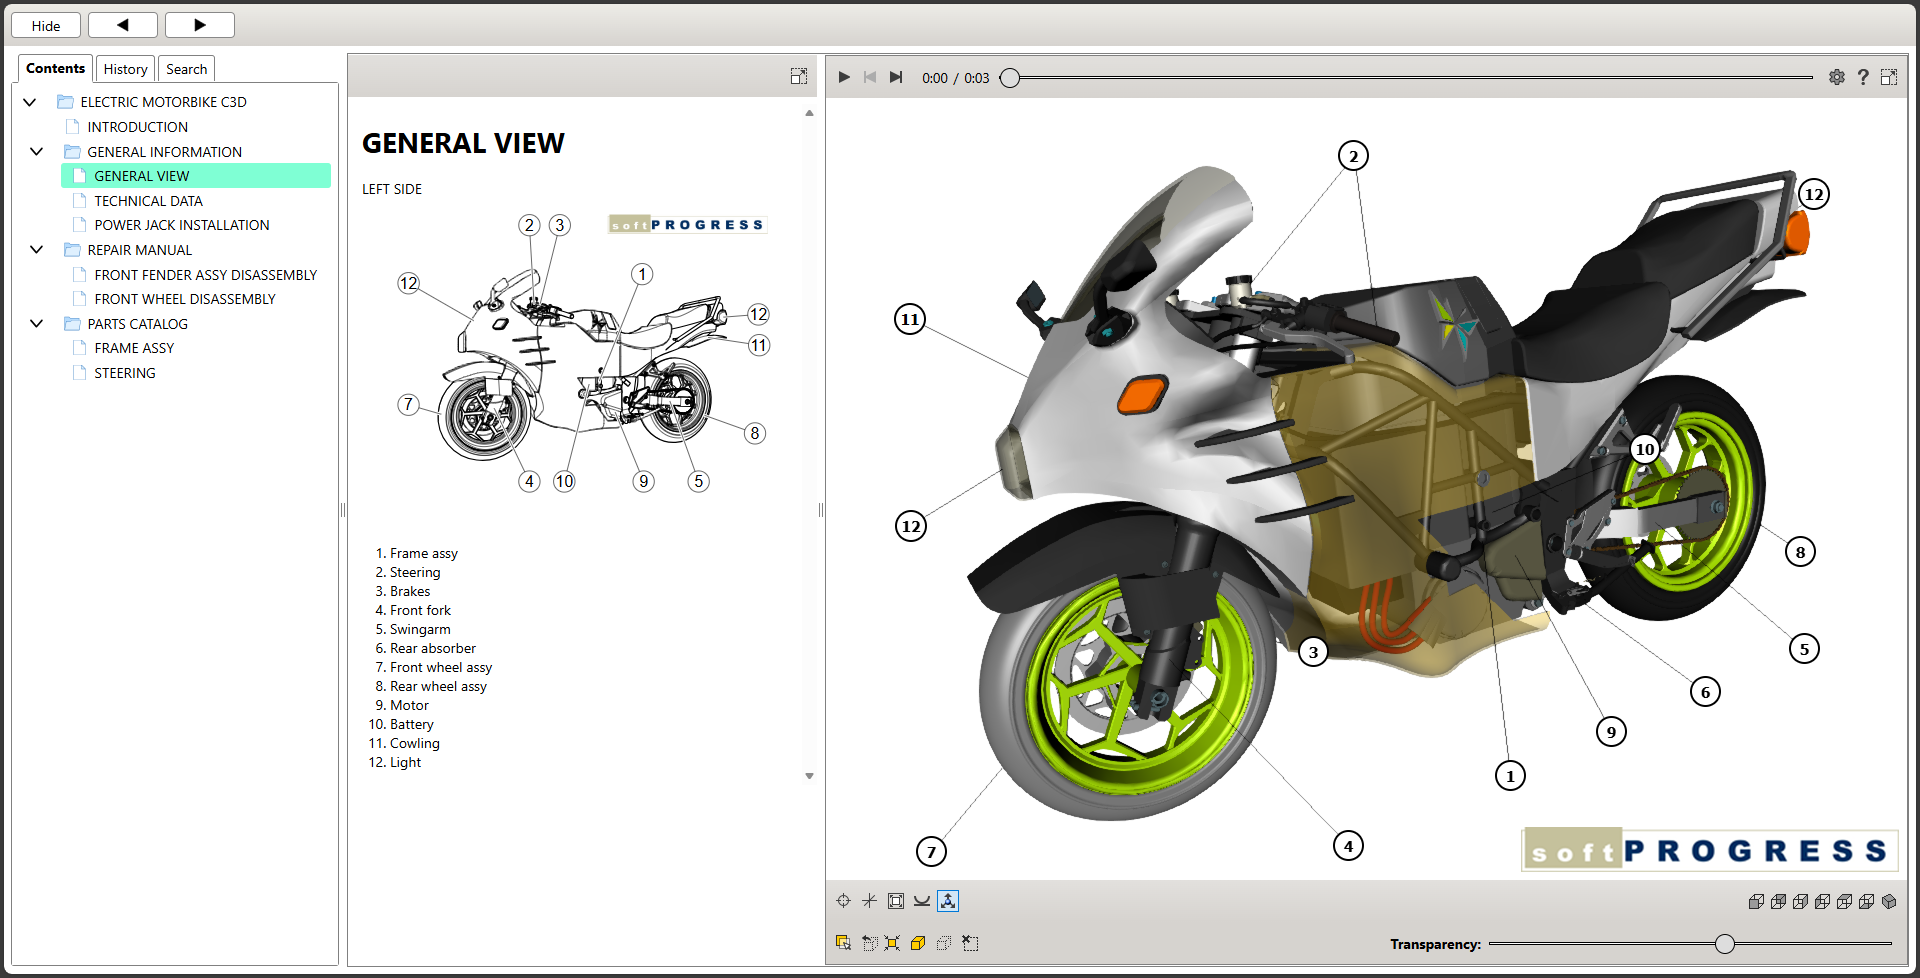The width and height of the screenshot is (1920, 978).
Task: Click the yellow solid cube icon
Action: (x=918, y=943)
